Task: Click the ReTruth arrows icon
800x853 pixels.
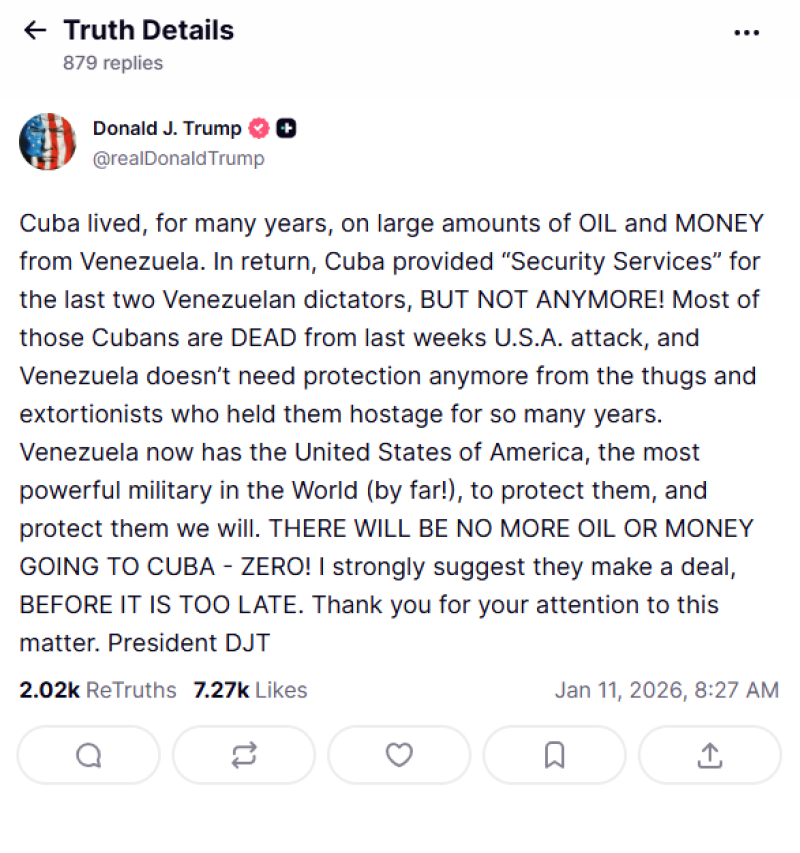Action: [x=244, y=755]
